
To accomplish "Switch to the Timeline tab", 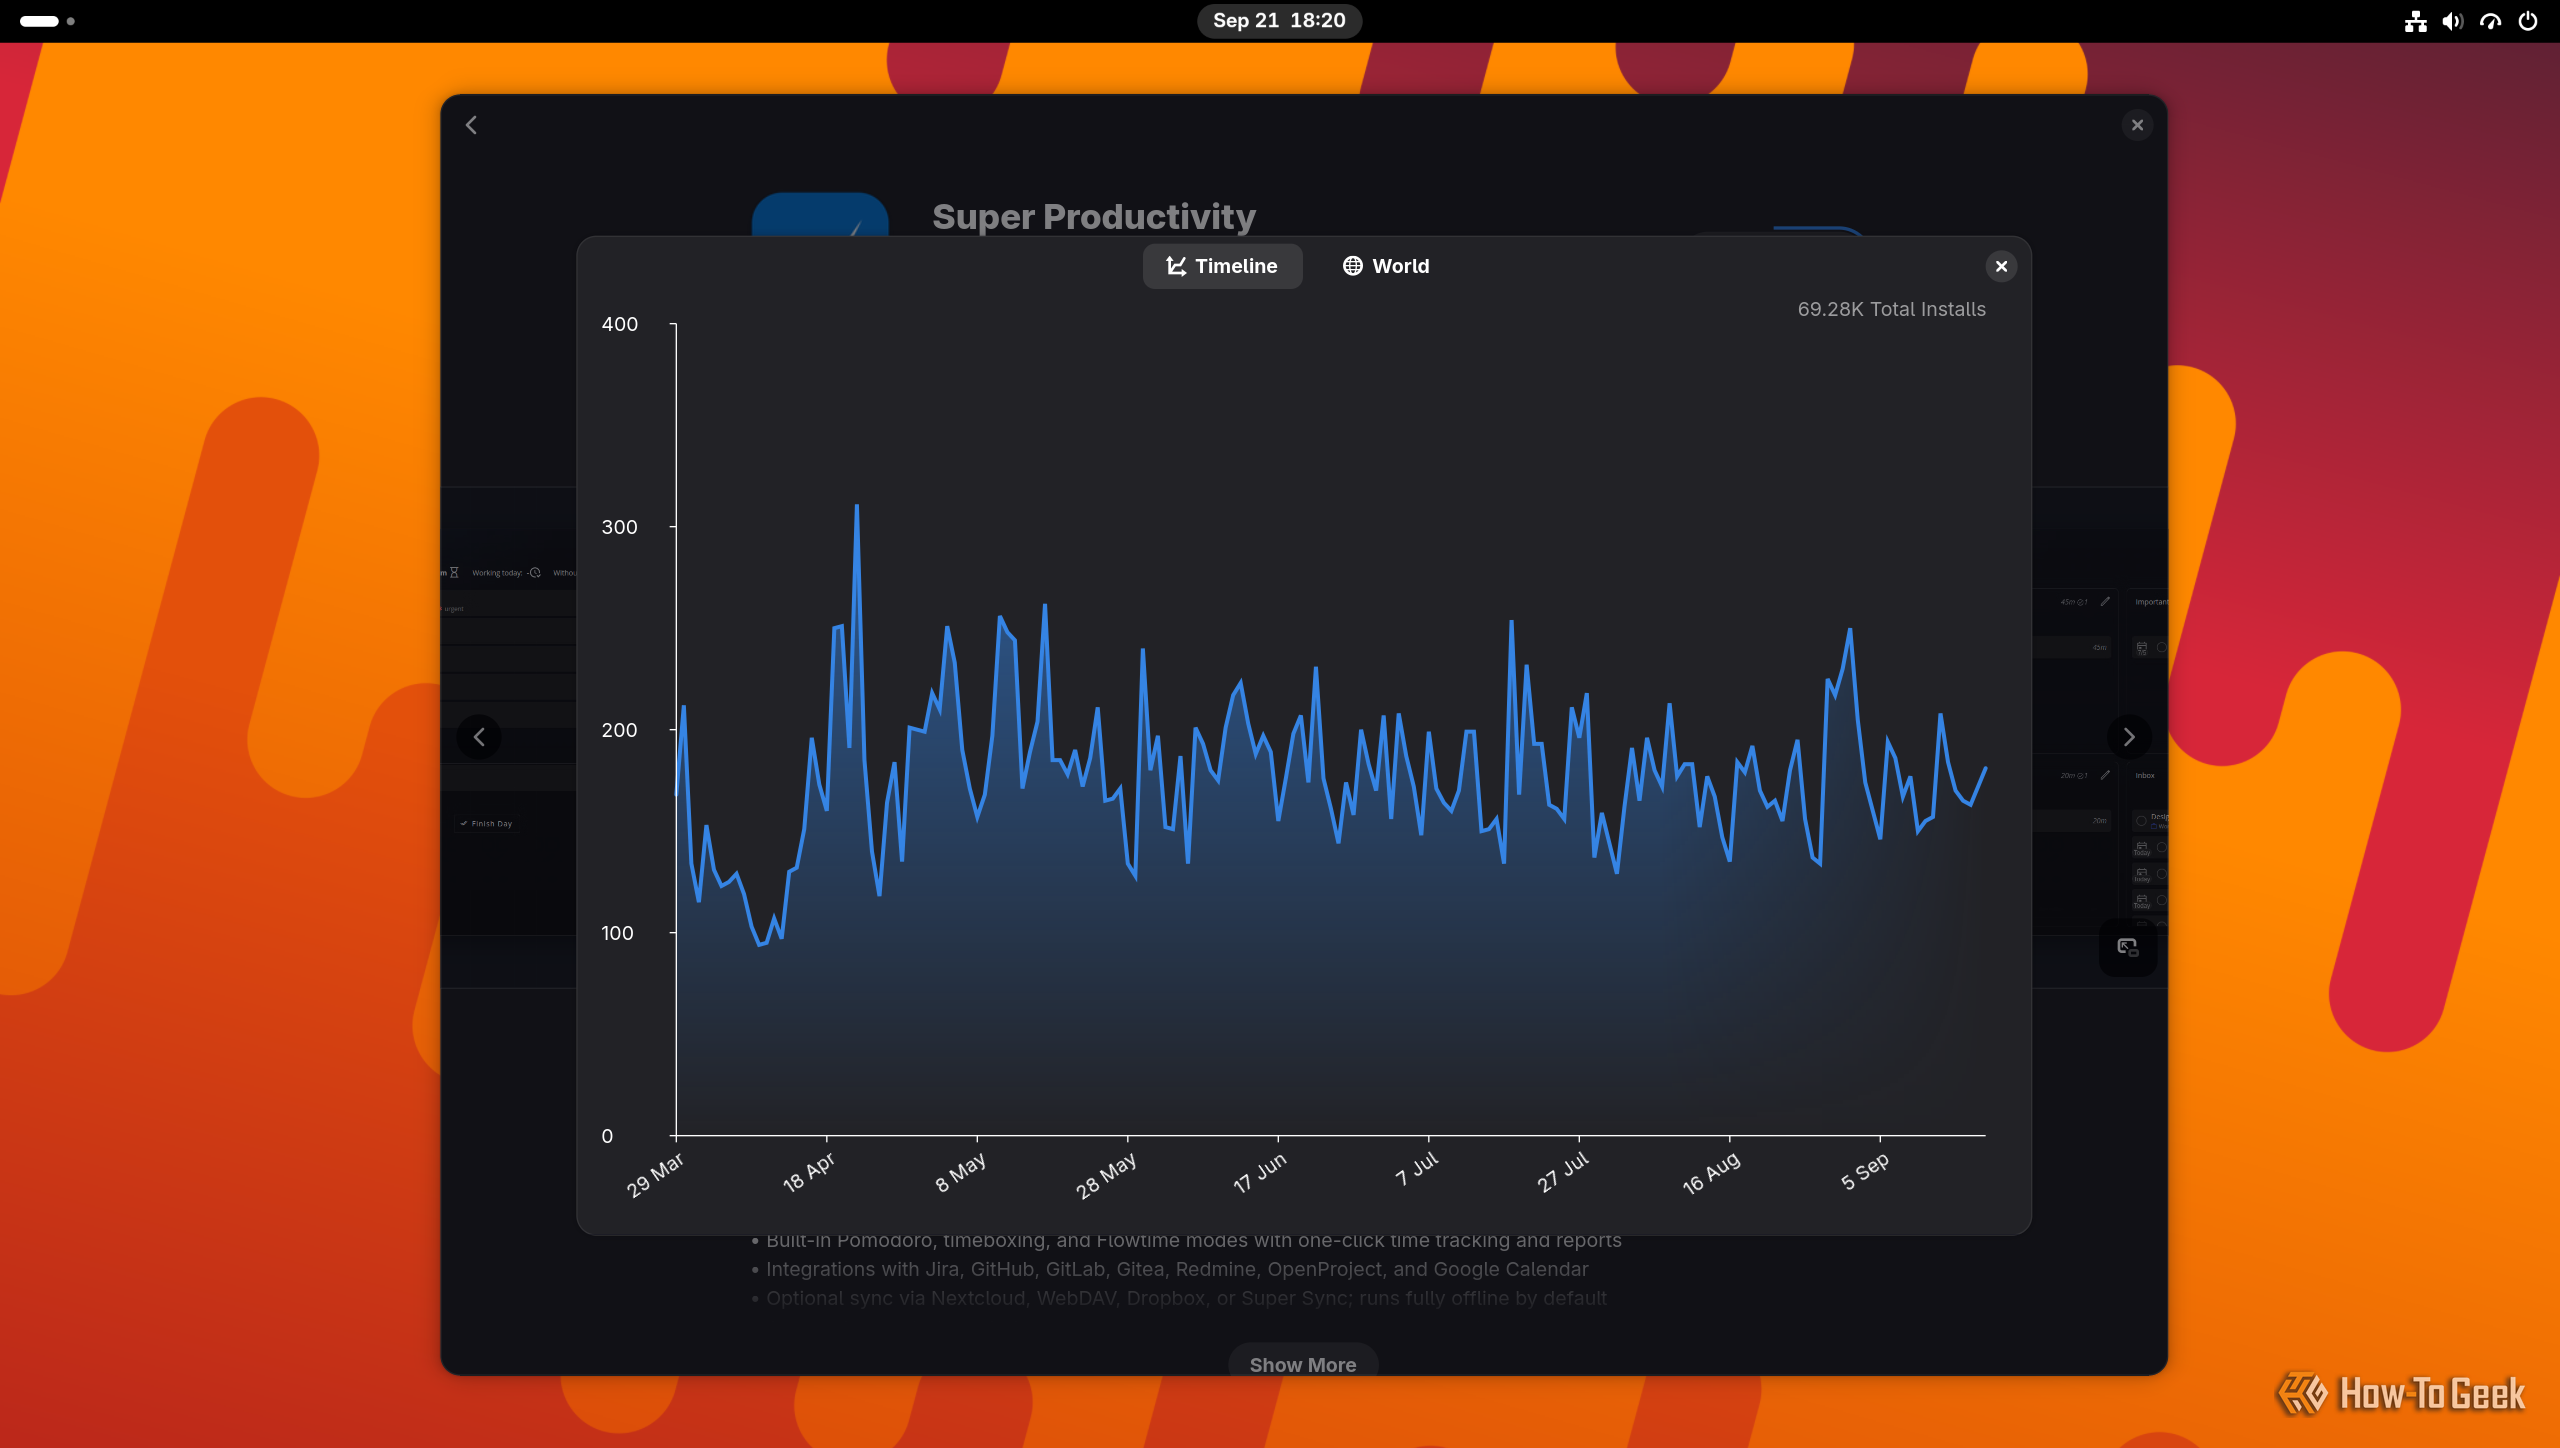I will coord(1222,266).
